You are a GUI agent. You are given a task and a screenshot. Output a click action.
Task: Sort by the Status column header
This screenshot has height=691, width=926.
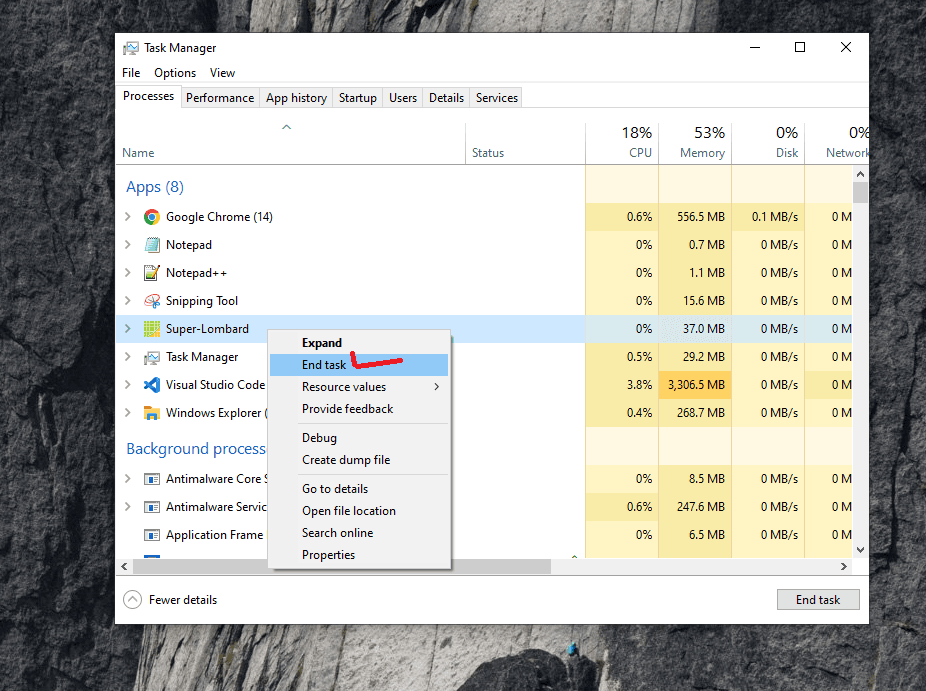coord(526,144)
